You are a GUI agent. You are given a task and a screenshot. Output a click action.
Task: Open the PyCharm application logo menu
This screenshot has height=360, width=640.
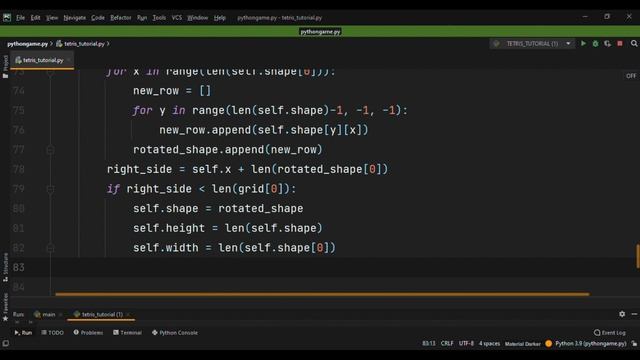pos(7,17)
